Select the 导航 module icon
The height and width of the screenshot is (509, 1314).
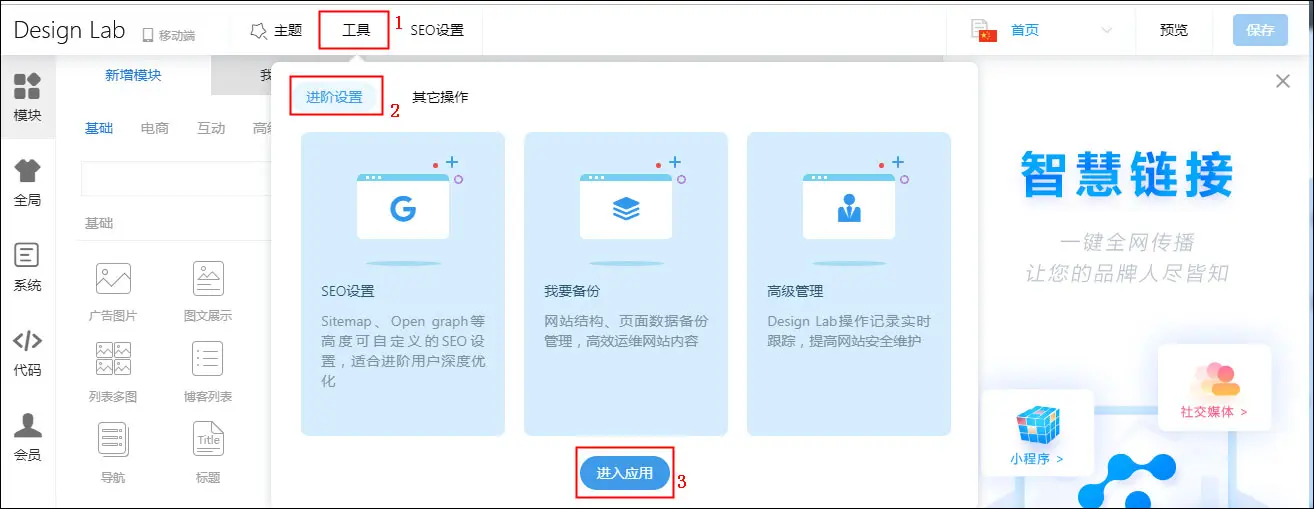tap(113, 440)
